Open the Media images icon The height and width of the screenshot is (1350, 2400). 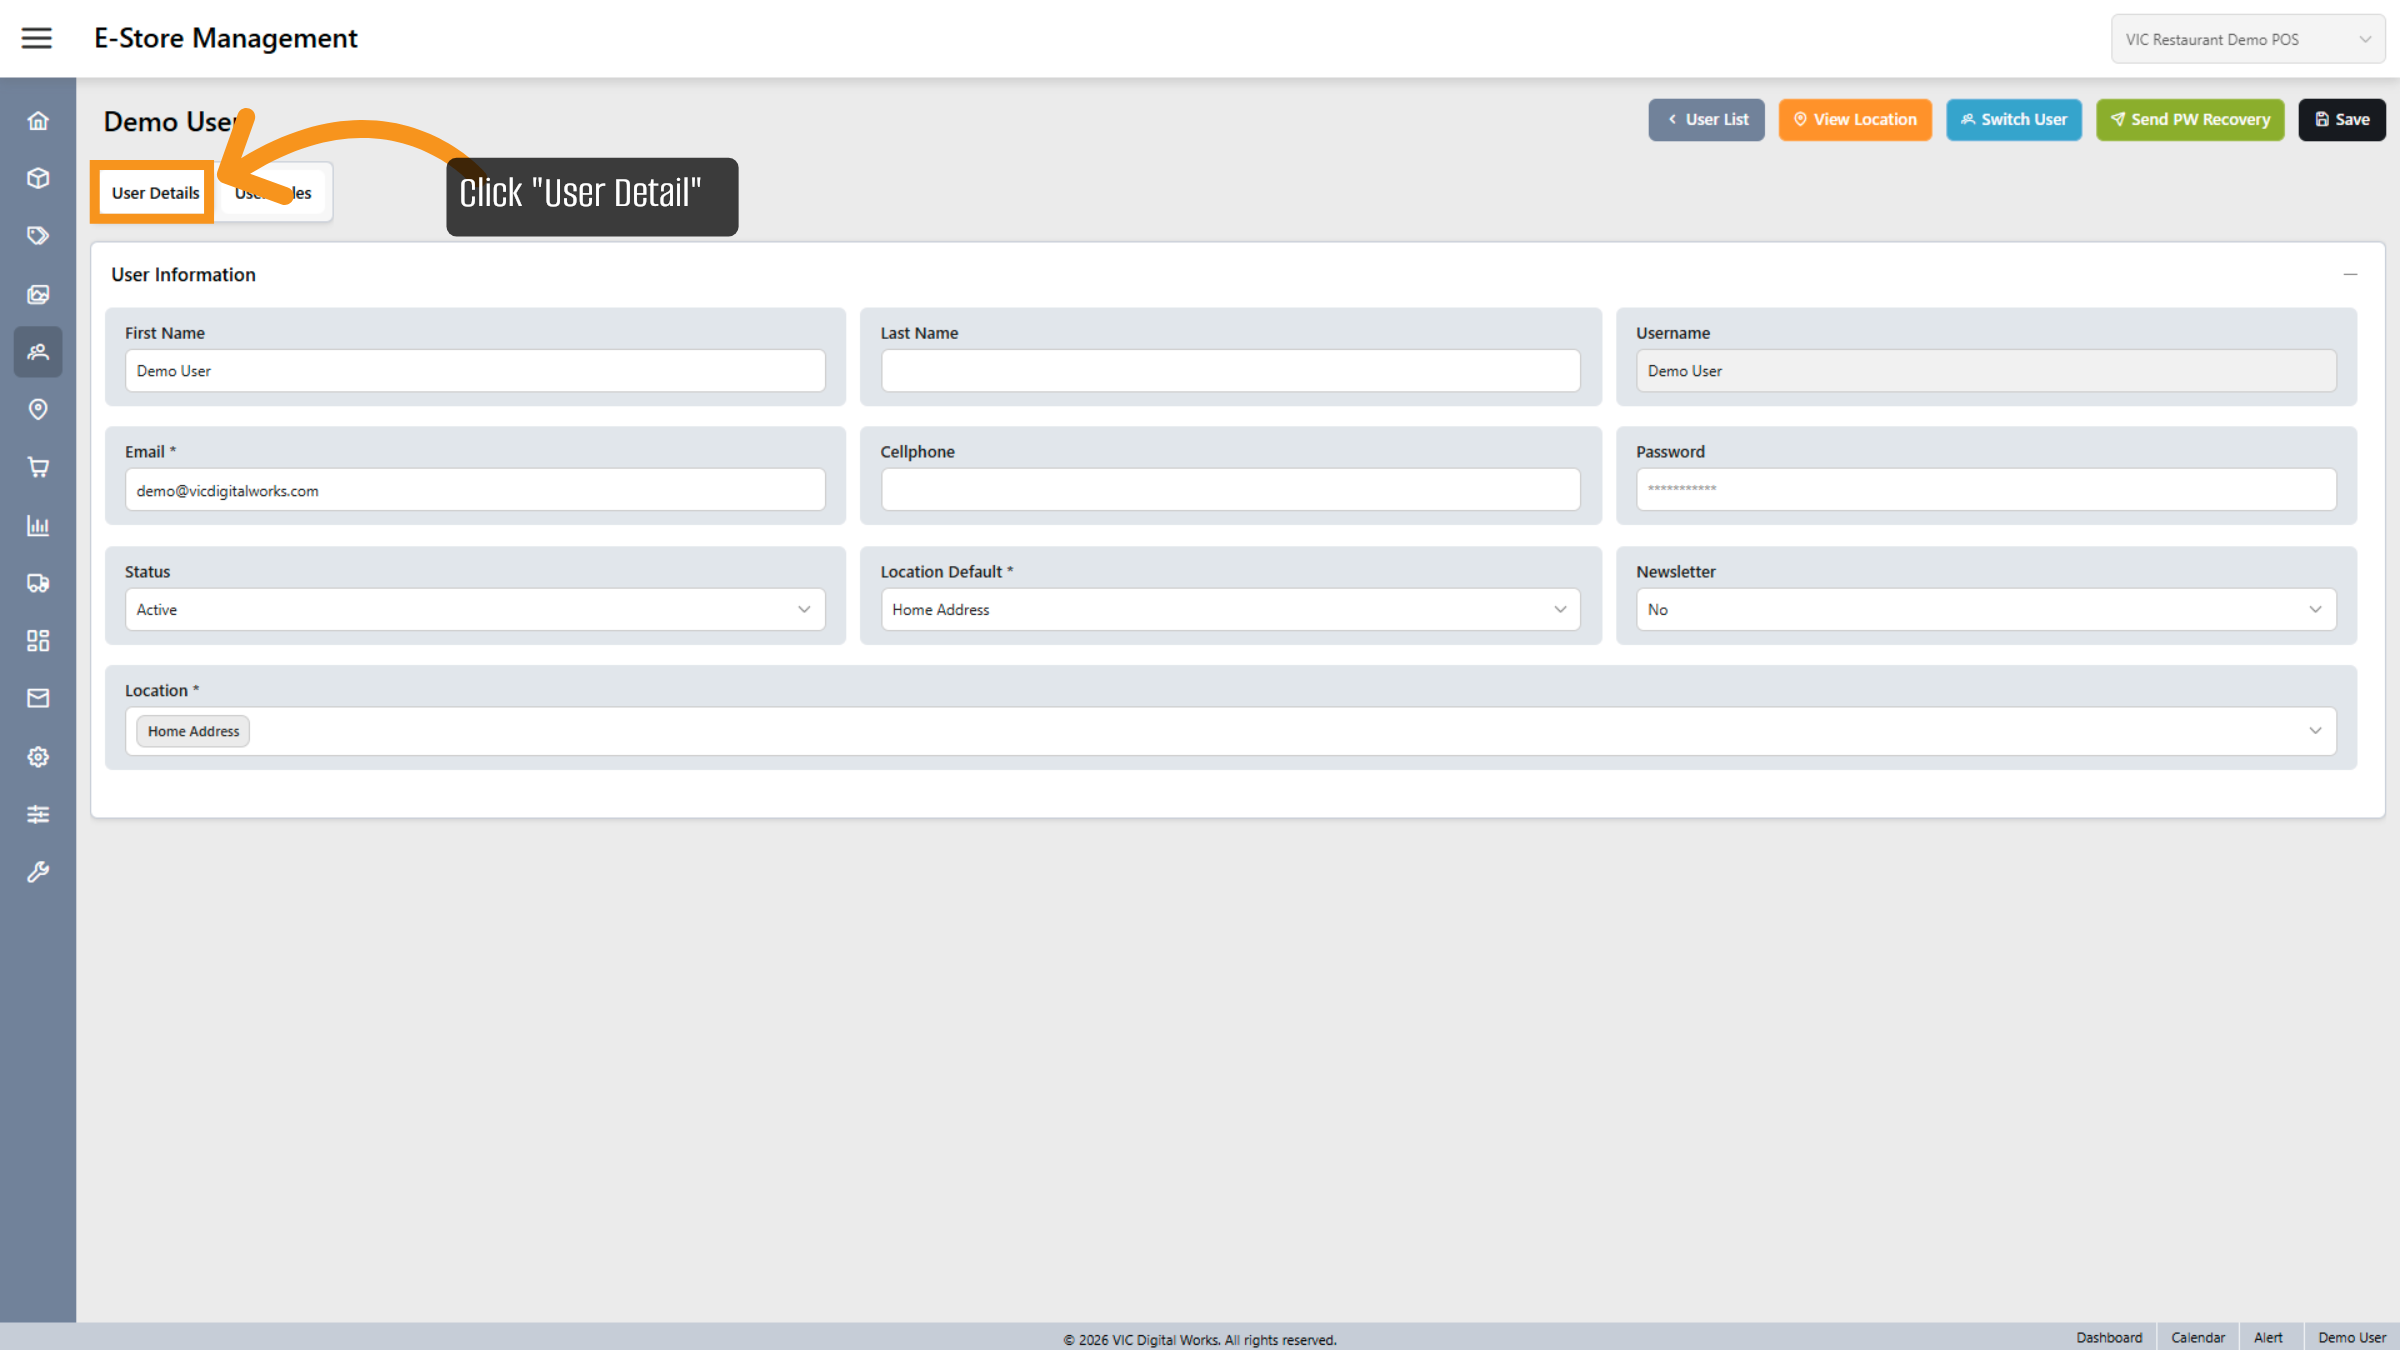pos(38,294)
